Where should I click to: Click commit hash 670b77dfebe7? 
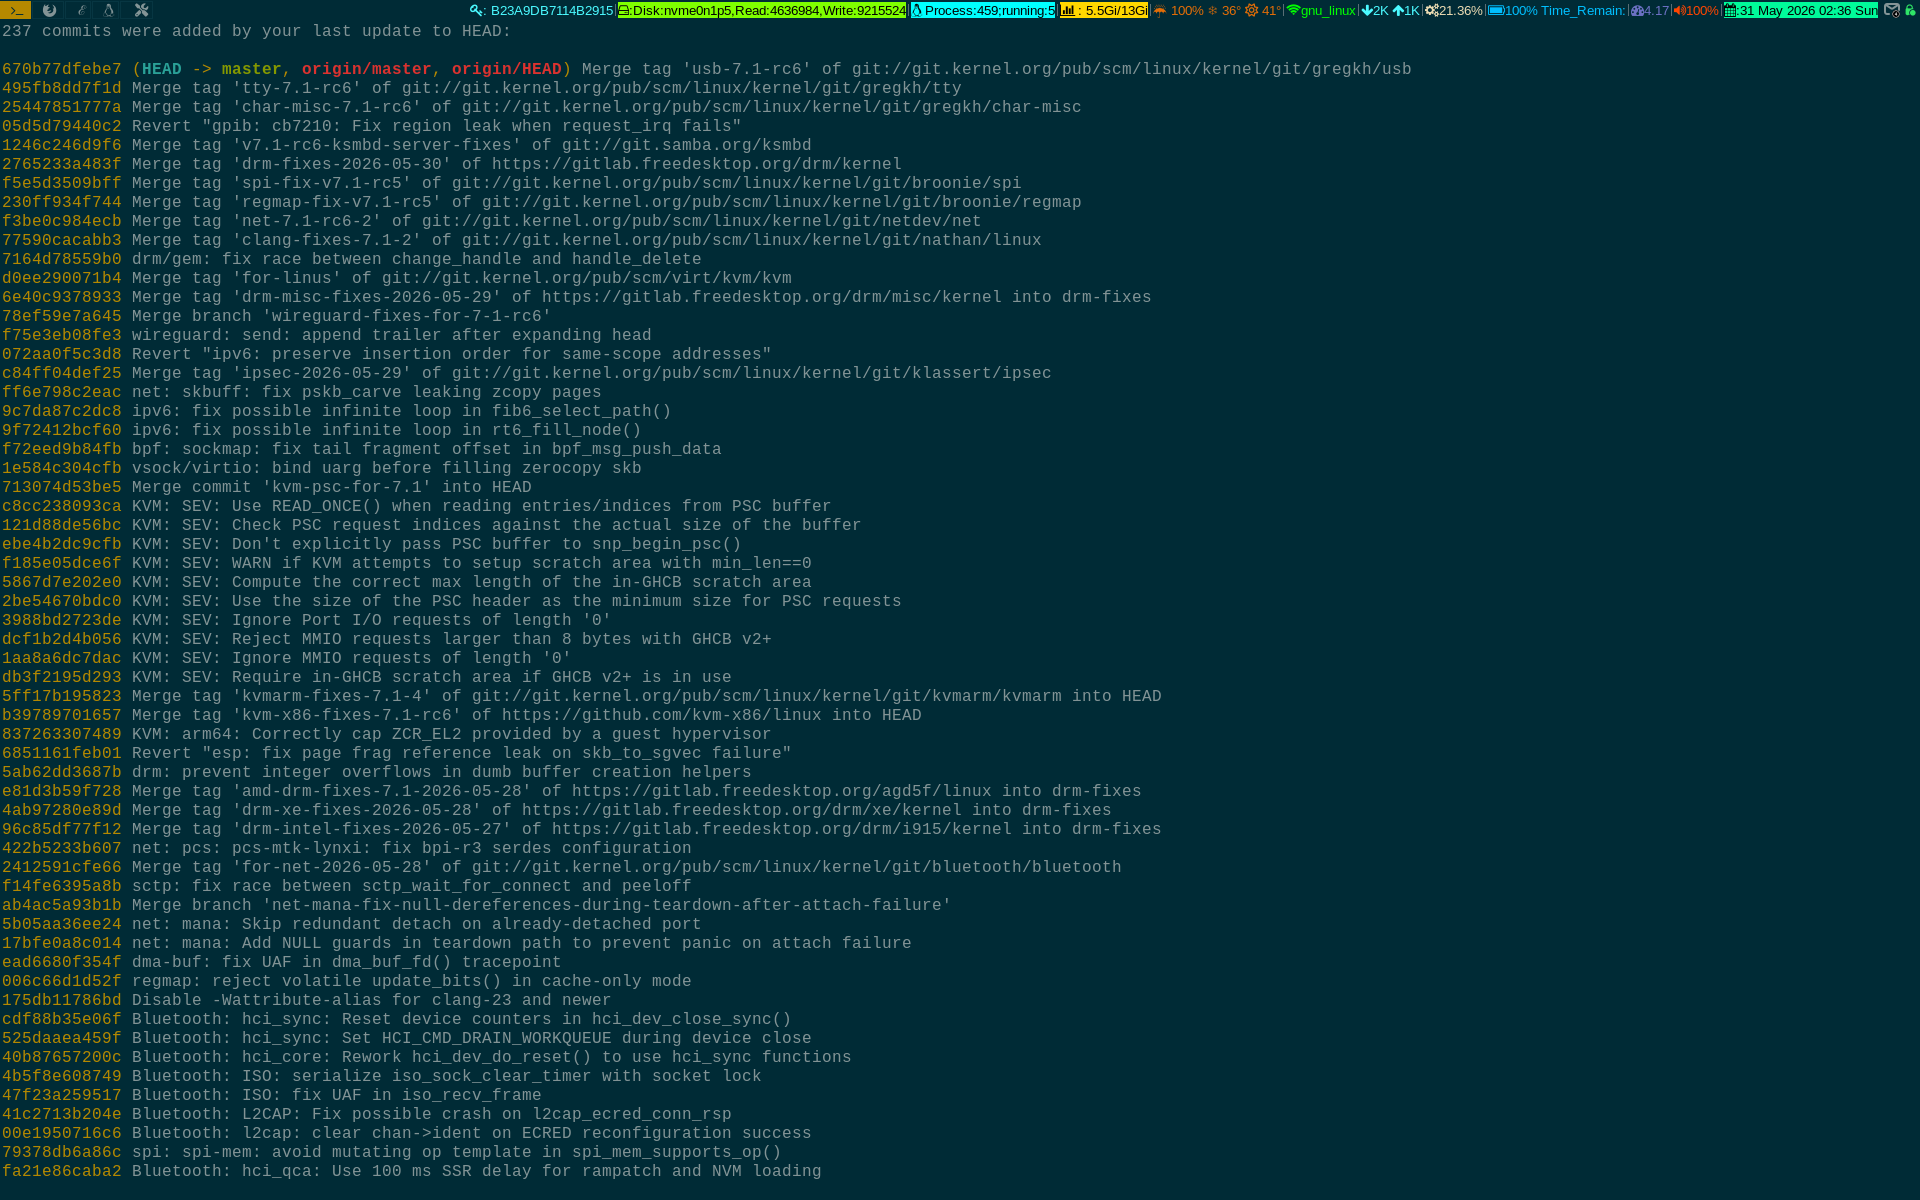(61, 69)
